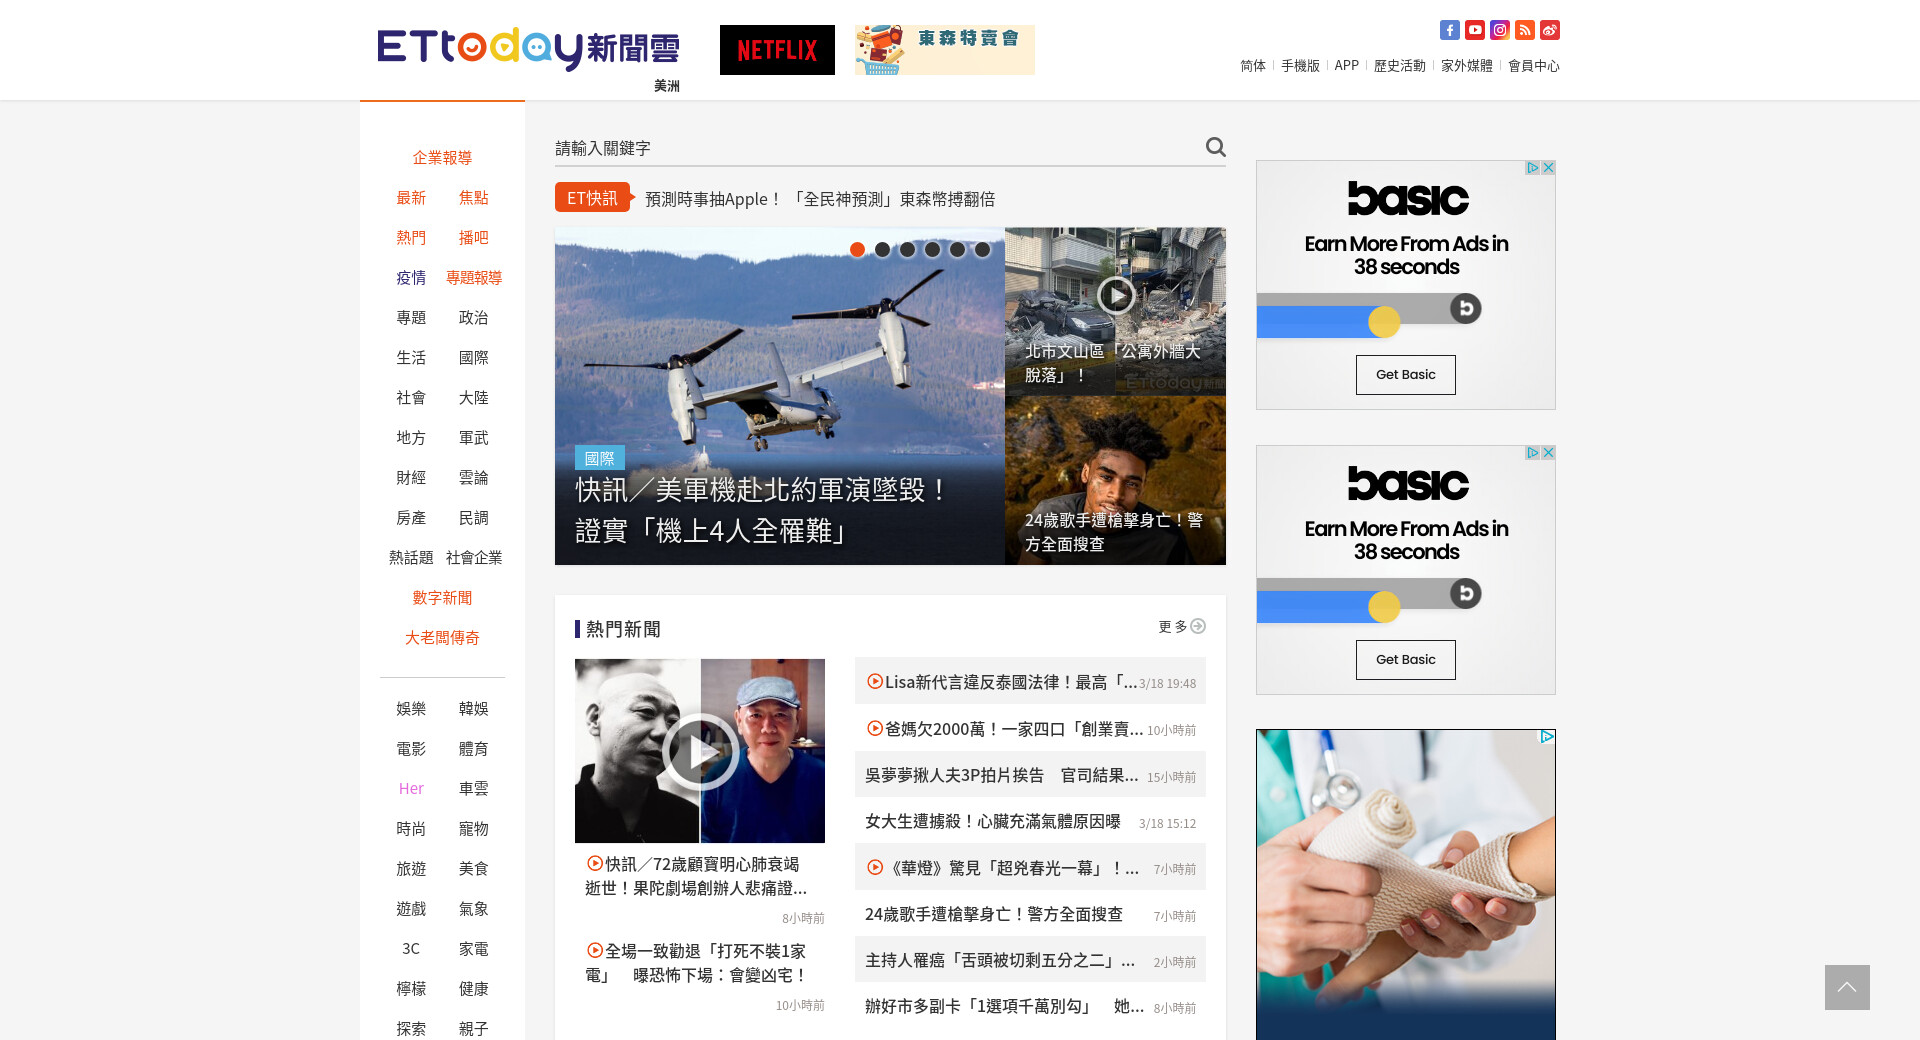Click the back-to-top arrow button

(1847, 987)
